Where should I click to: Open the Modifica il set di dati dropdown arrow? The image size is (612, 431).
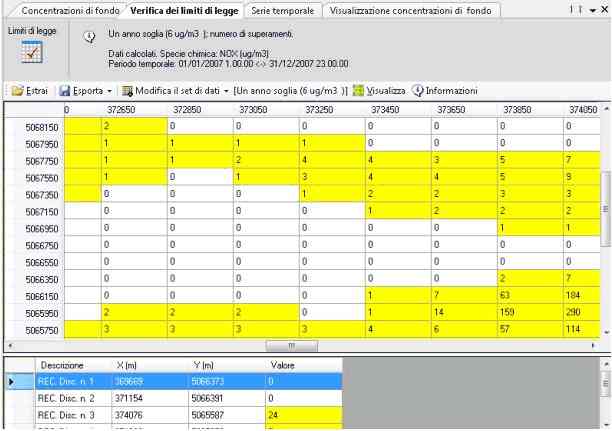coord(226,91)
